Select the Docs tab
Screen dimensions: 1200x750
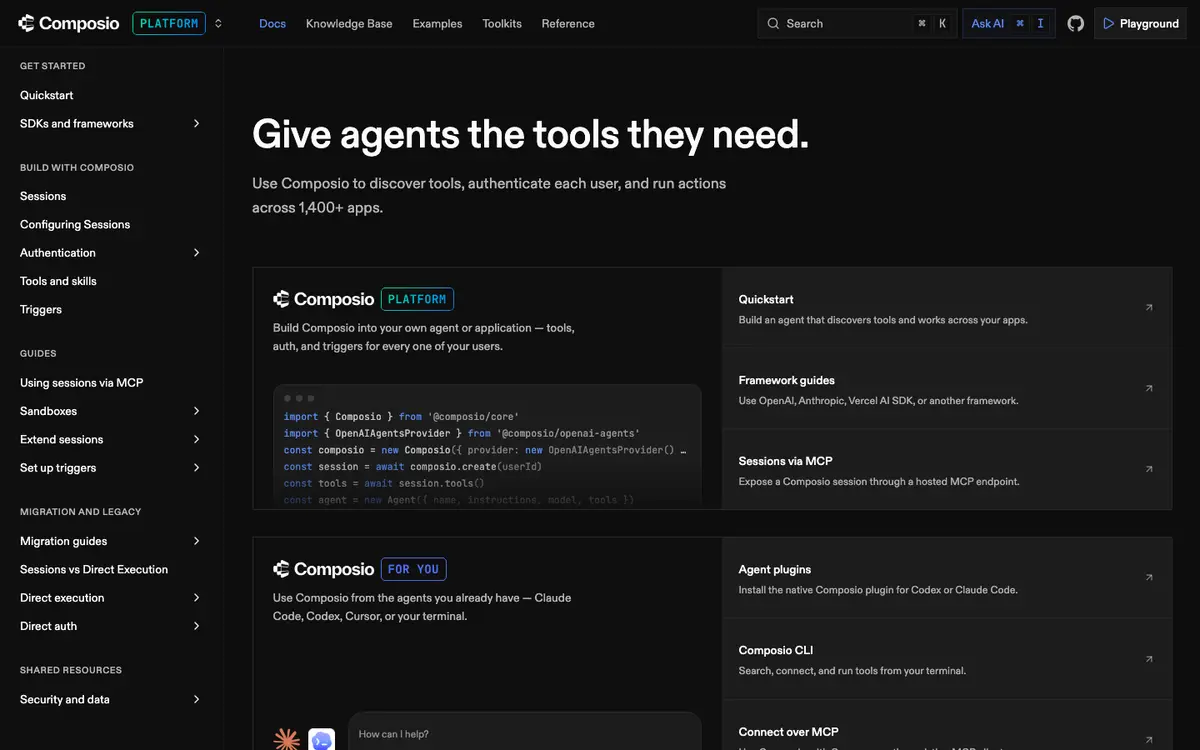272,23
